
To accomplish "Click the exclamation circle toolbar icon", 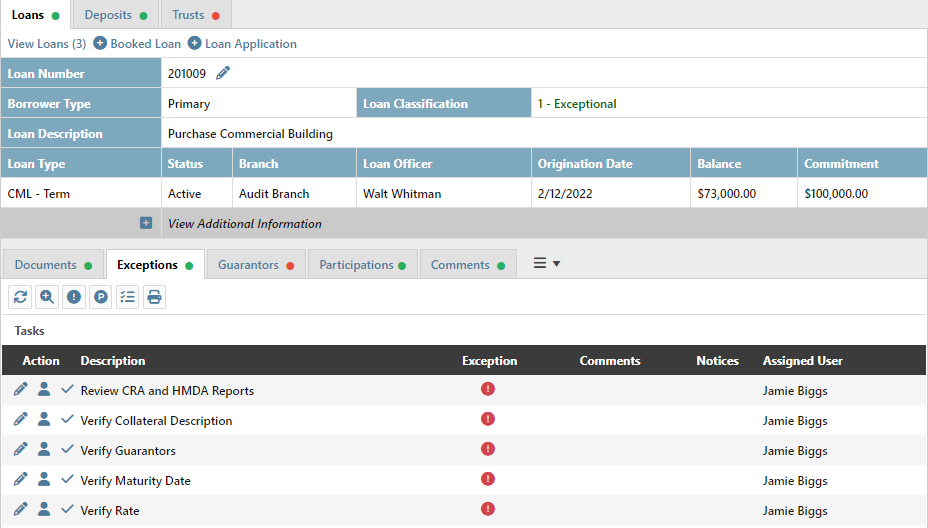I will pos(74,297).
